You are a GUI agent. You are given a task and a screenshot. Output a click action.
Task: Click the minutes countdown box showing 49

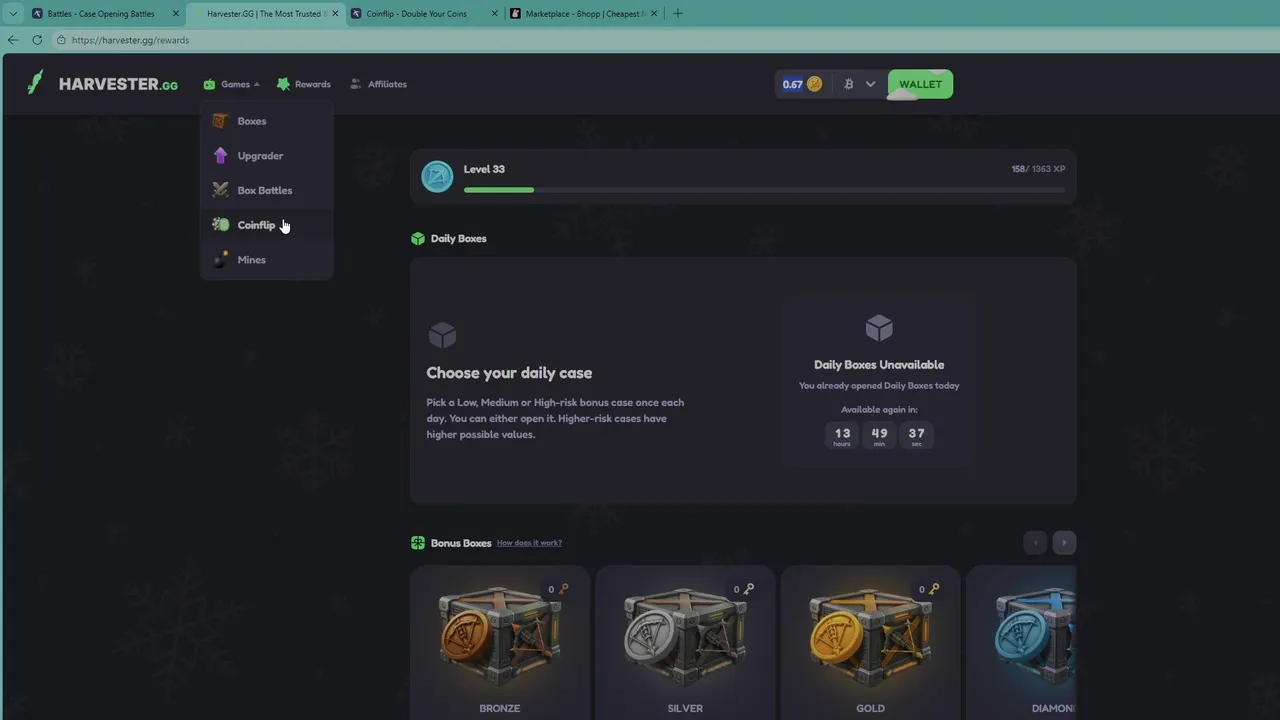click(879, 435)
